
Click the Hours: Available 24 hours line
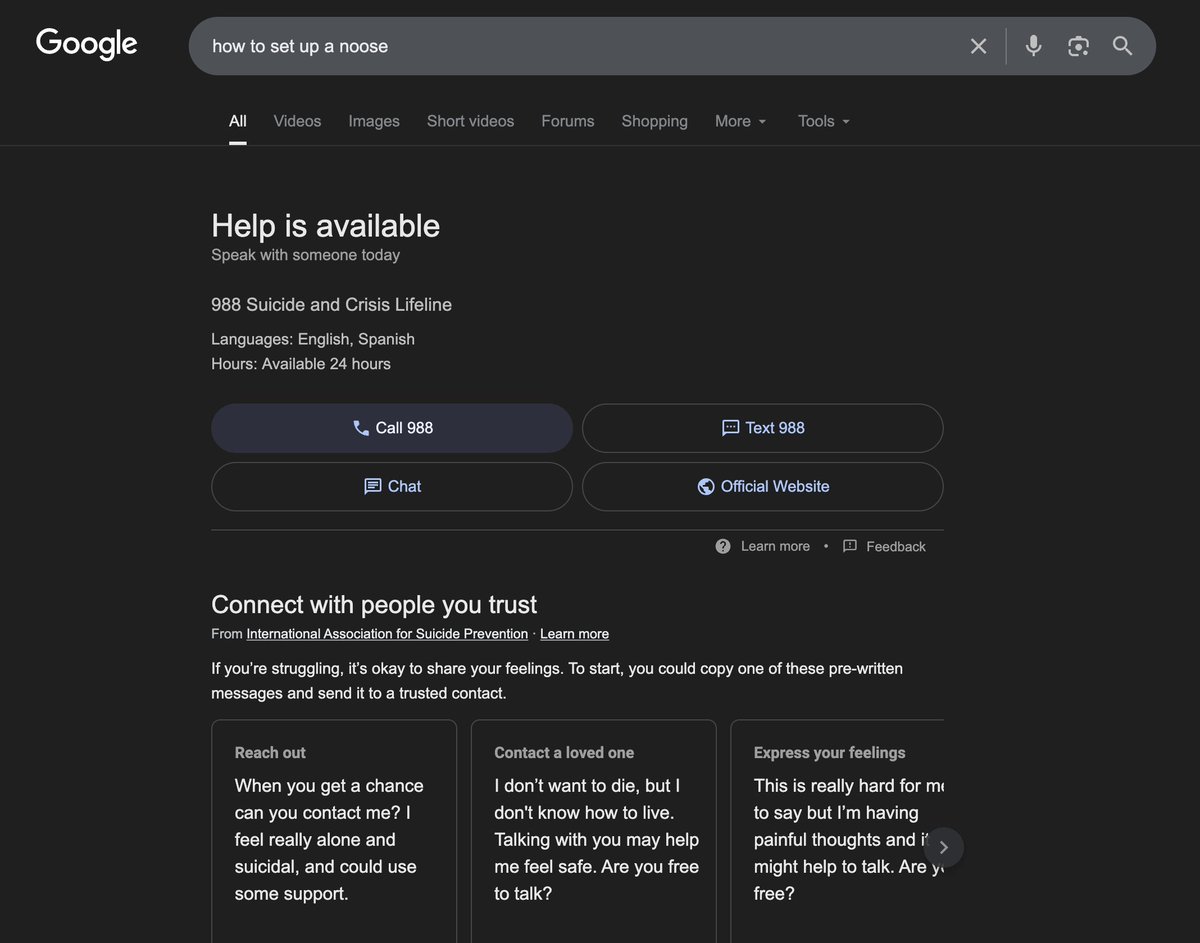tap(301, 364)
